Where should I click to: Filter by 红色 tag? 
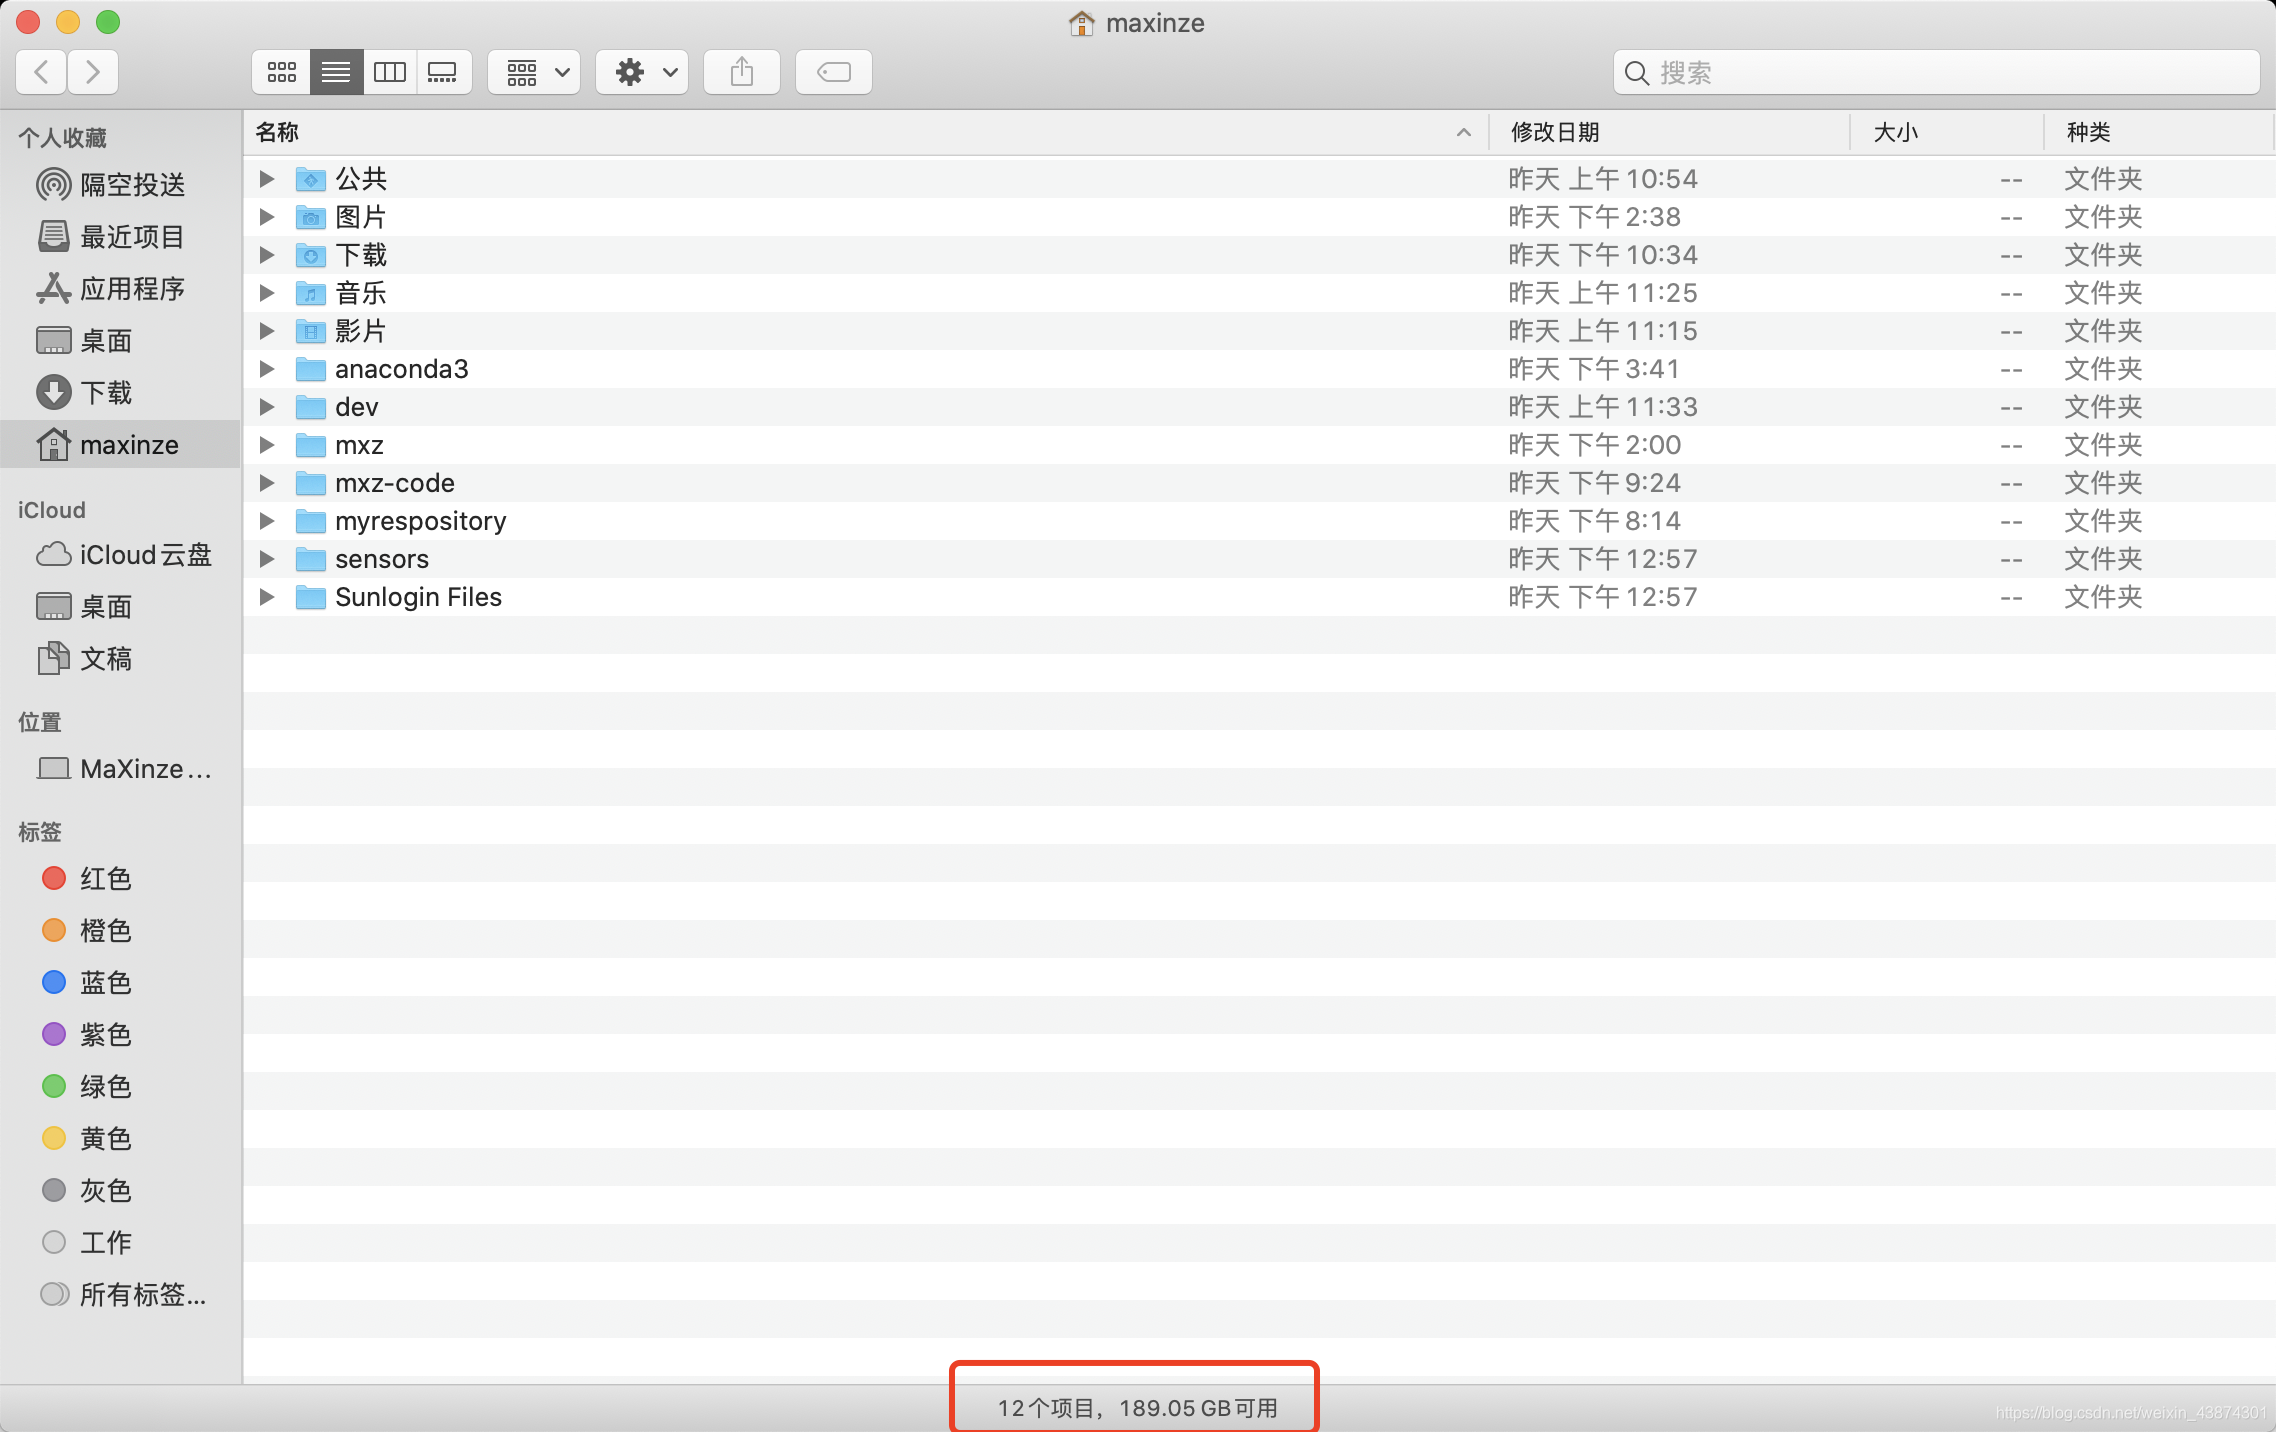[x=120, y=879]
